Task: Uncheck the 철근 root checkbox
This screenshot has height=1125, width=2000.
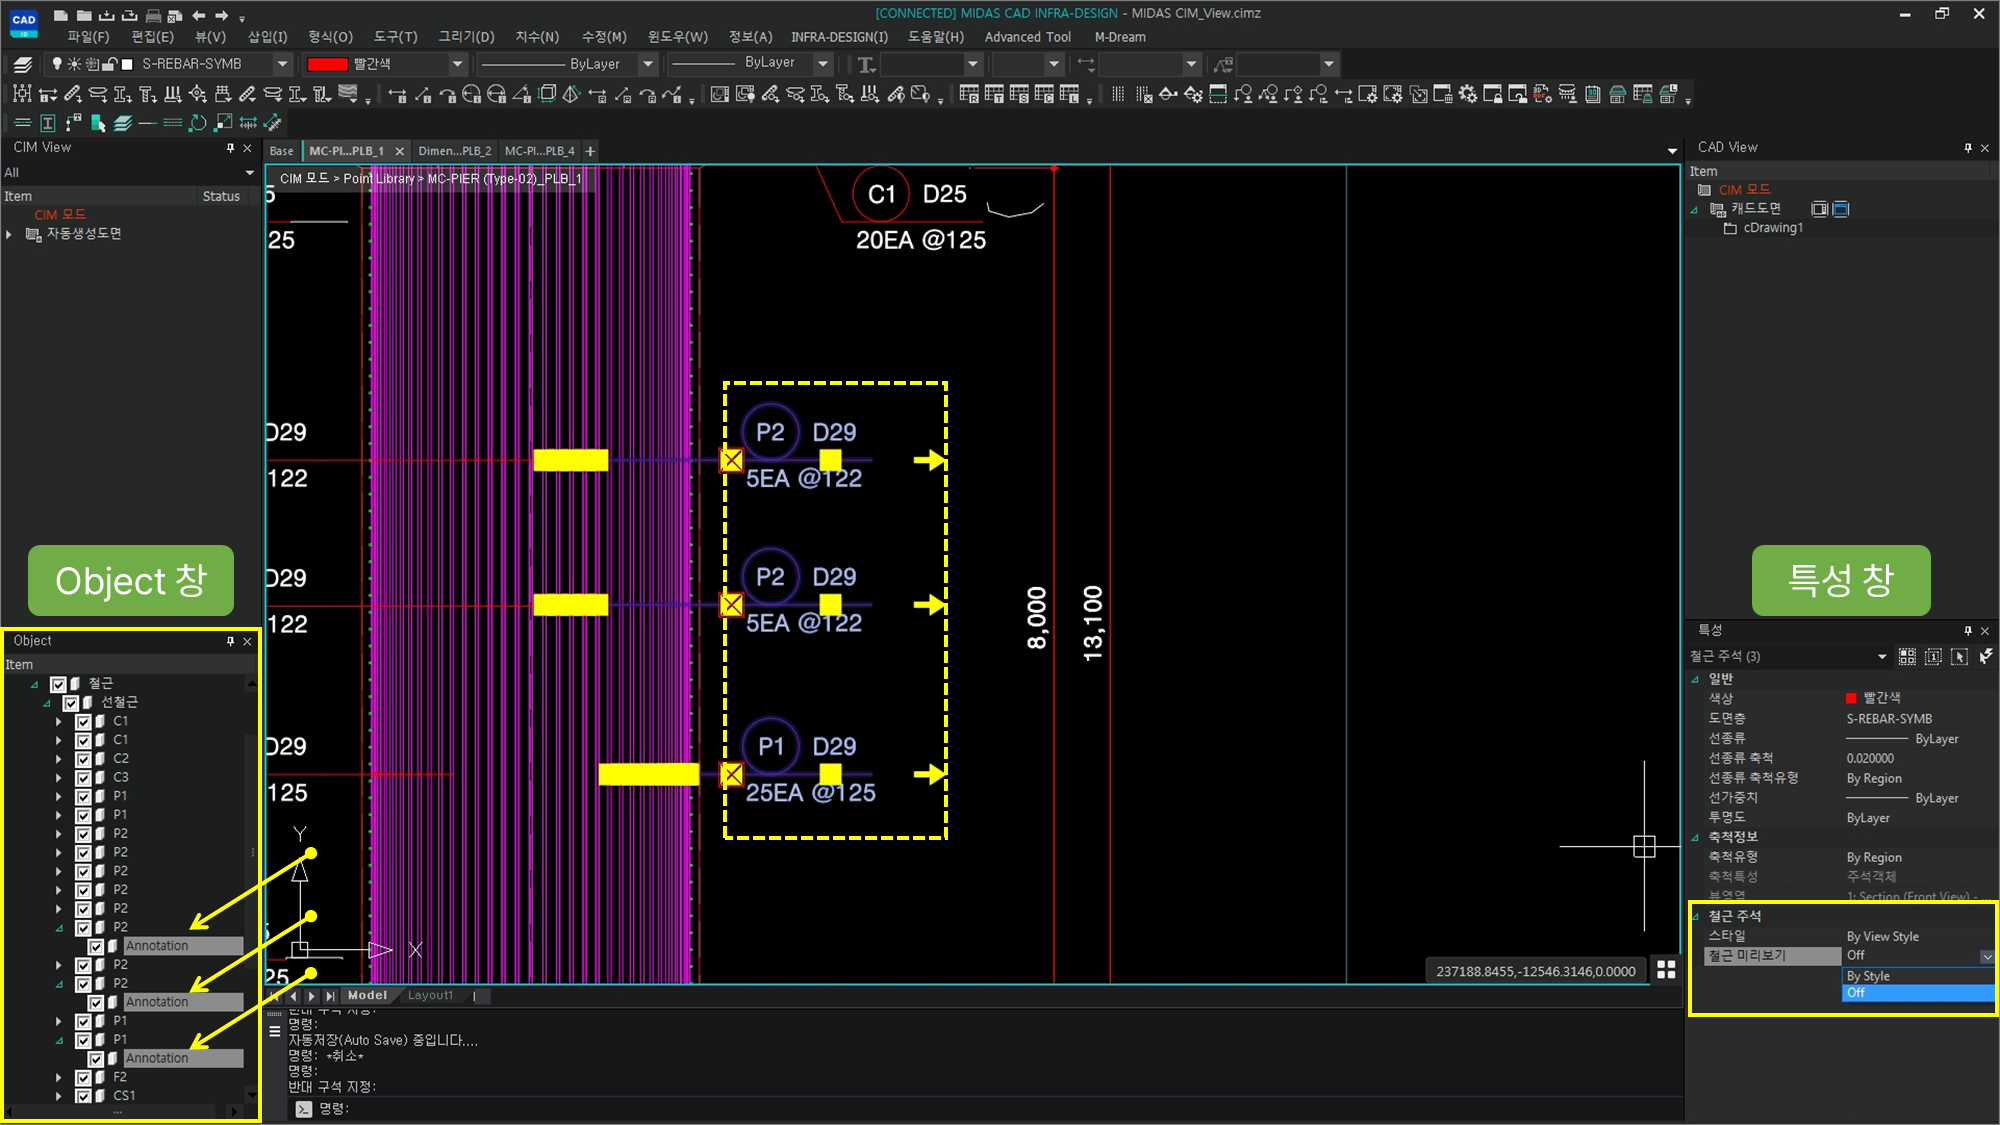Action: click(x=58, y=684)
